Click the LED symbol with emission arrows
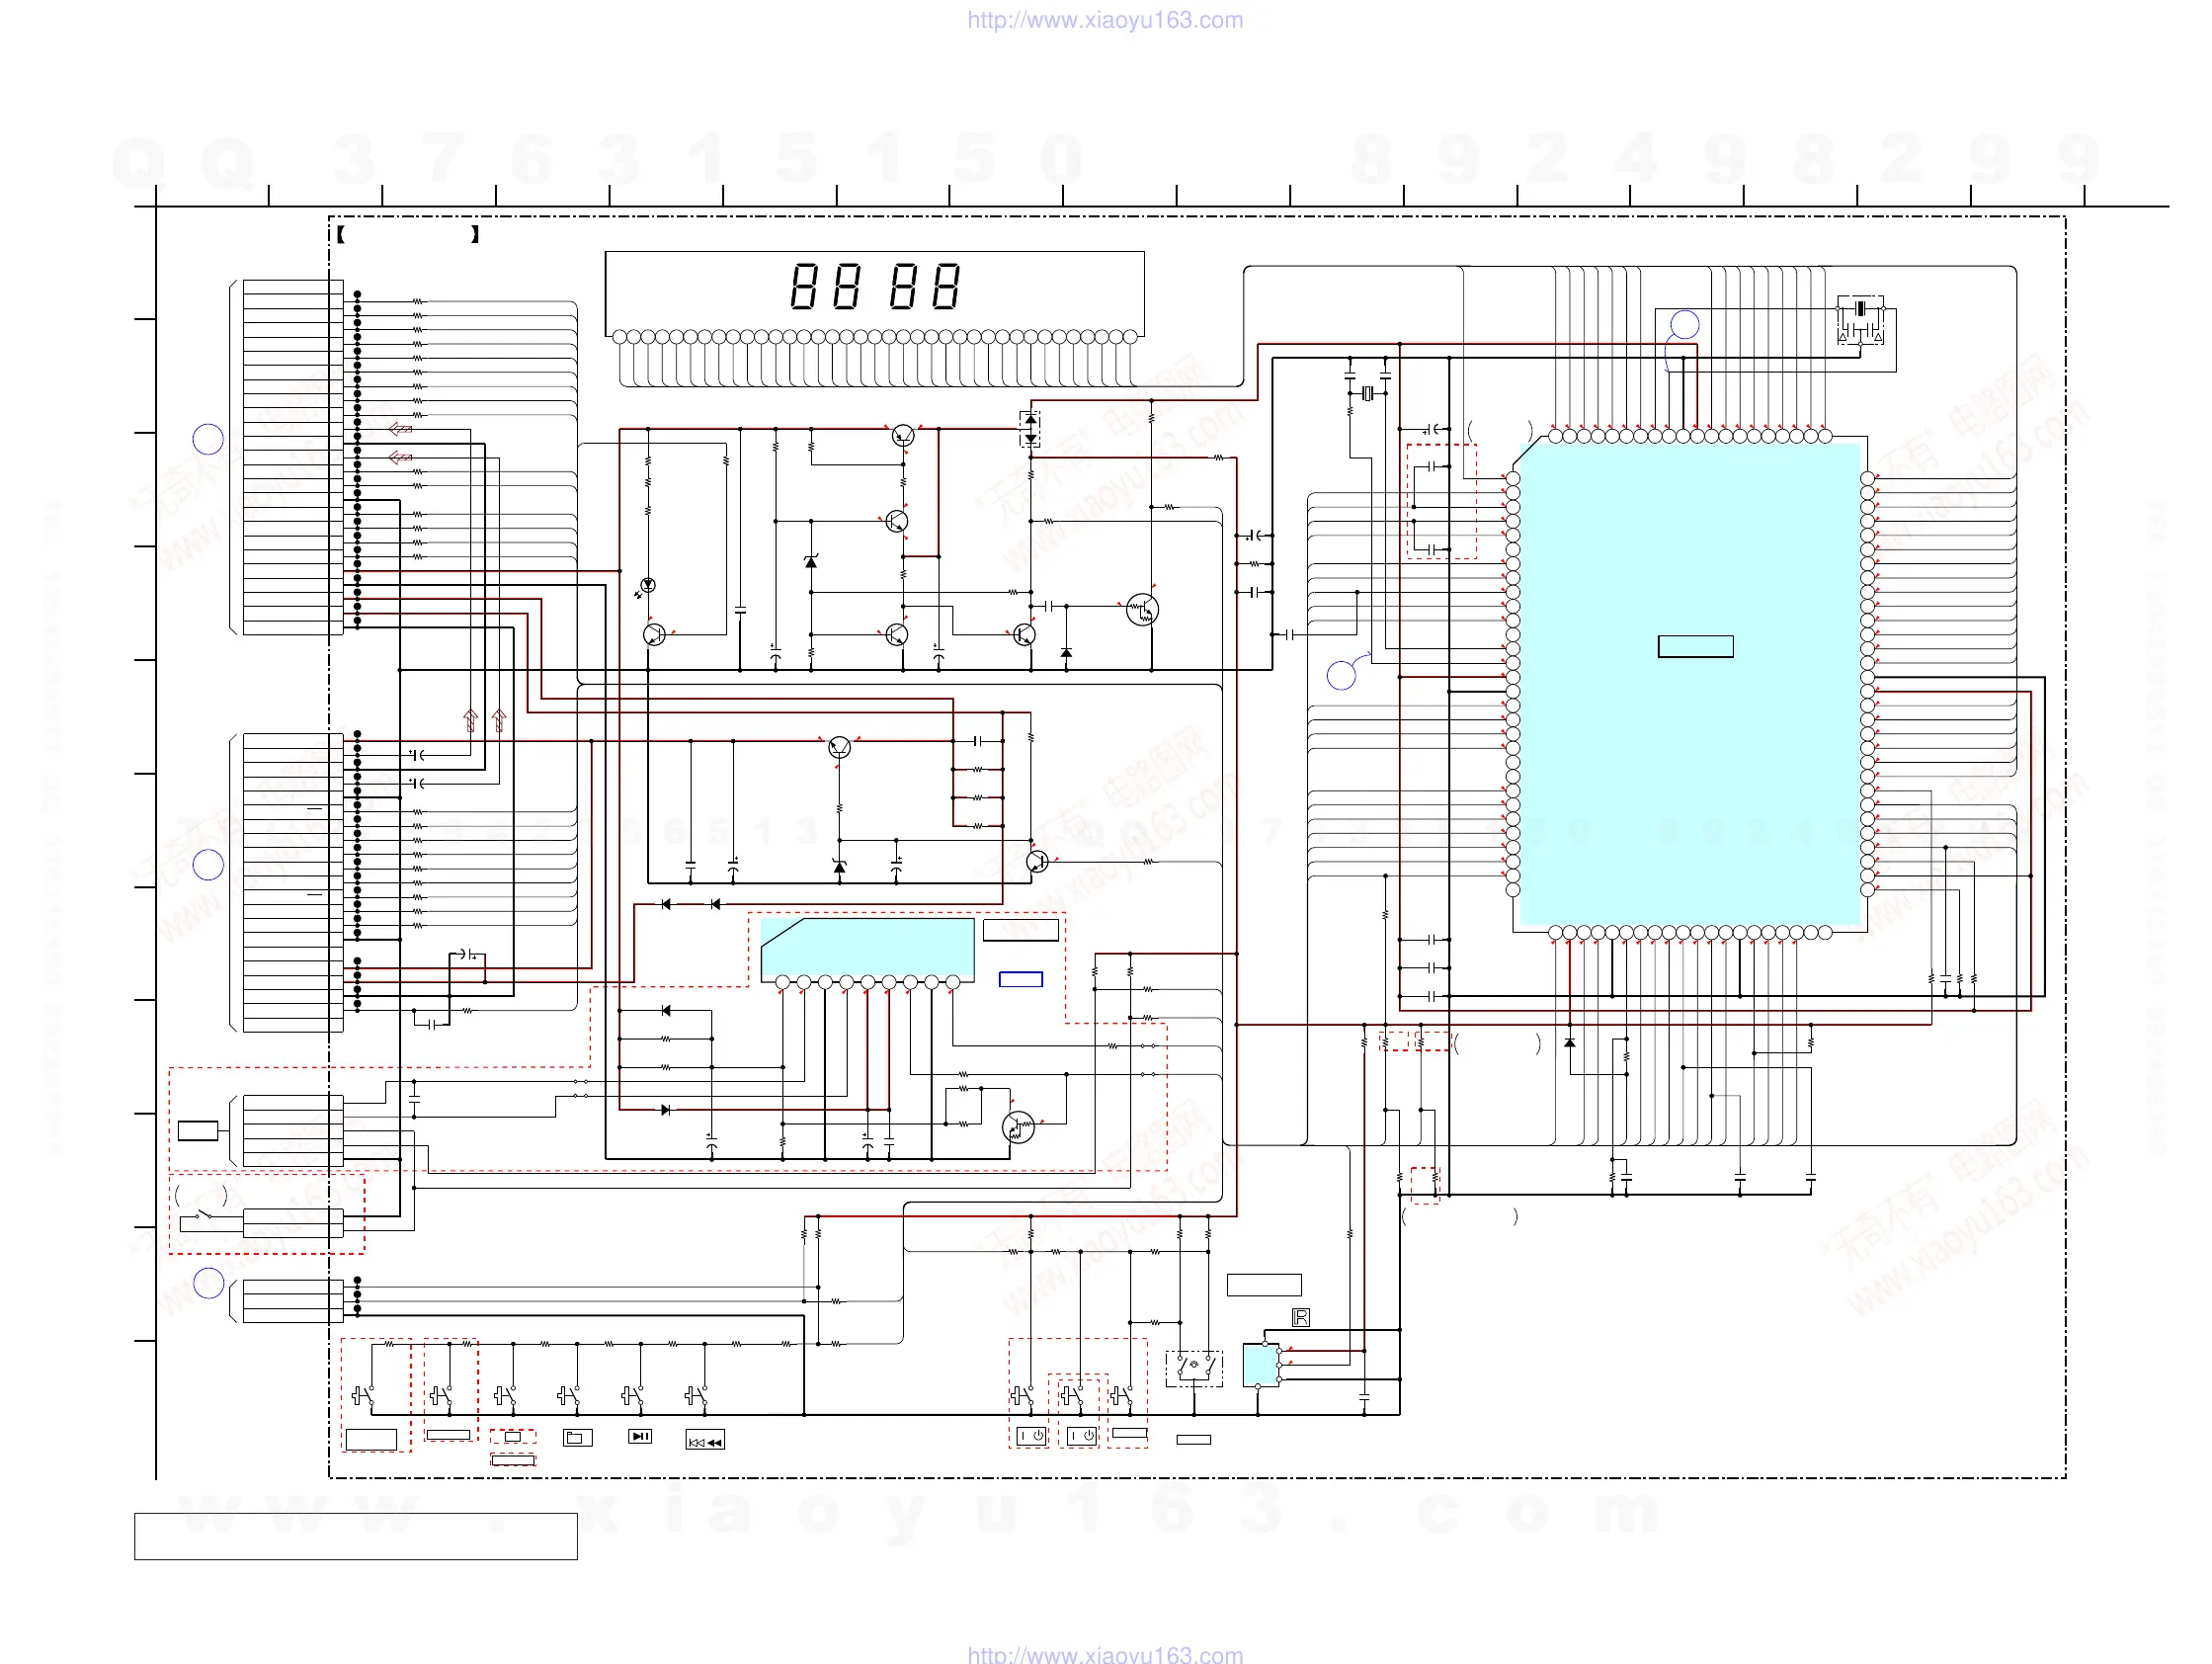The height and width of the screenshot is (1664, 2212). [x=647, y=586]
